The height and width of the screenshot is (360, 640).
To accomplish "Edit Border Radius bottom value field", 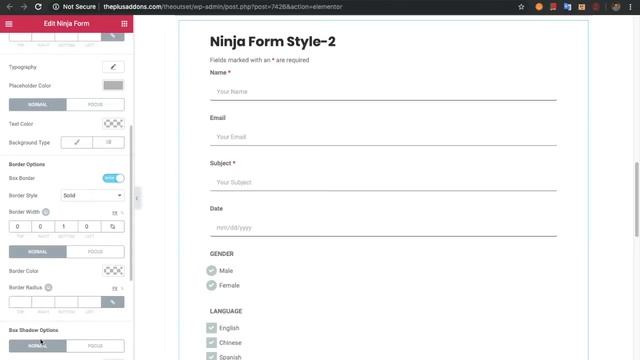I will [x=66, y=302].
